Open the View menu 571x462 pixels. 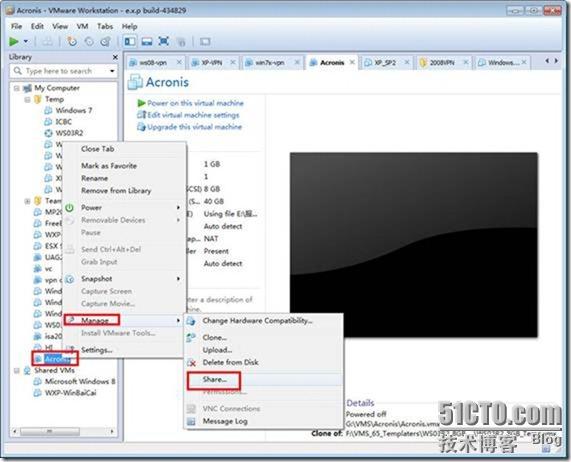(x=60, y=26)
